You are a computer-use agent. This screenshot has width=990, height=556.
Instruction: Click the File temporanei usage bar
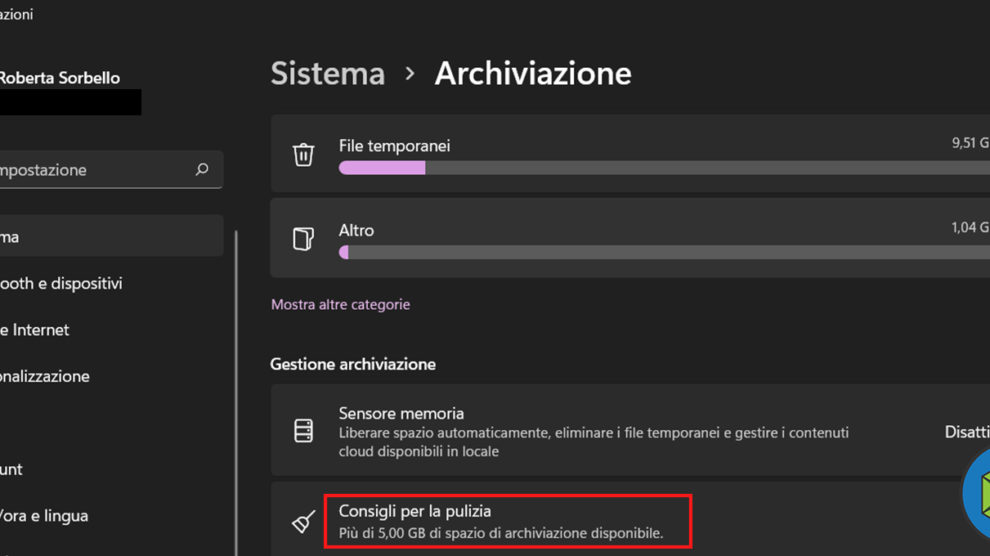[660, 168]
